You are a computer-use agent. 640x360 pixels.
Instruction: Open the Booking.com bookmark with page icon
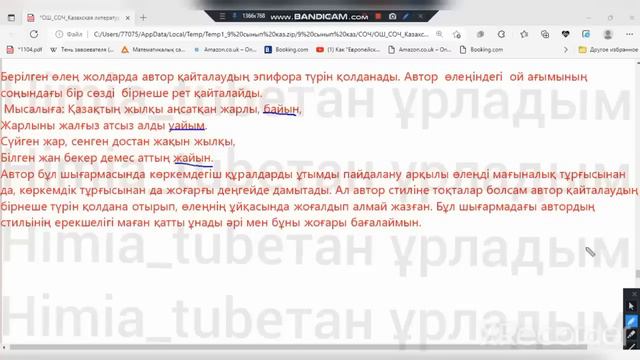481,49
